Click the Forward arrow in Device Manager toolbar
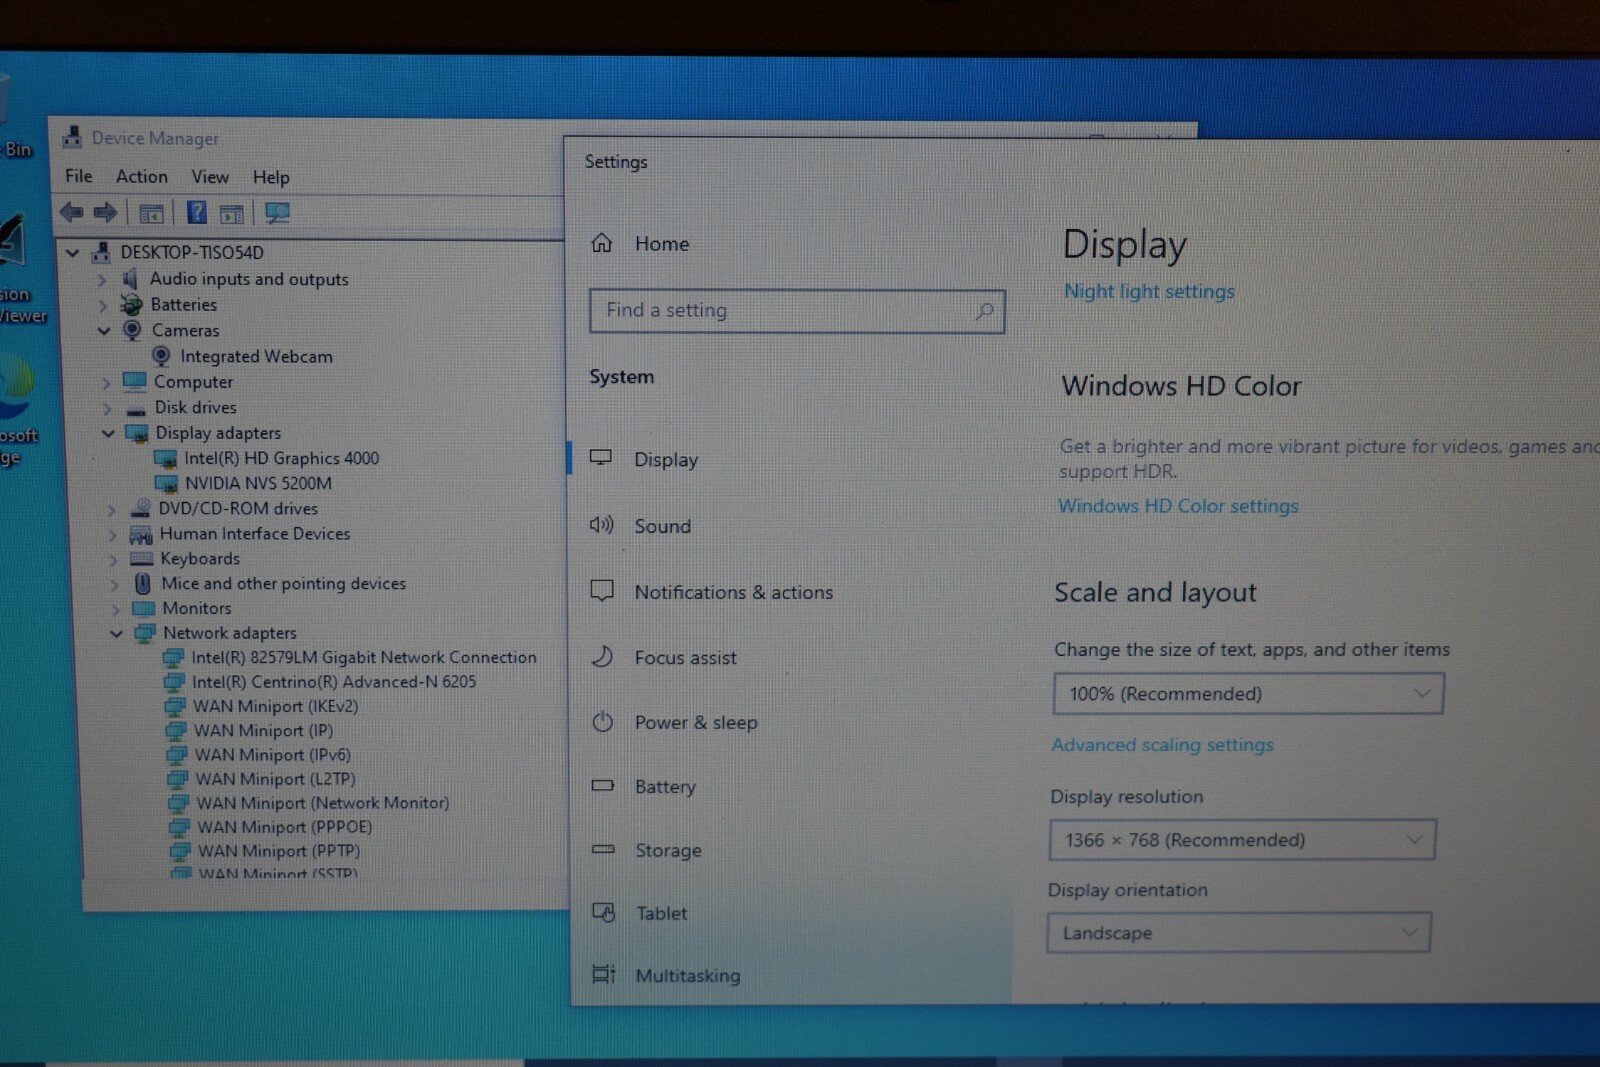The width and height of the screenshot is (1600, 1067). click(x=105, y=212)
